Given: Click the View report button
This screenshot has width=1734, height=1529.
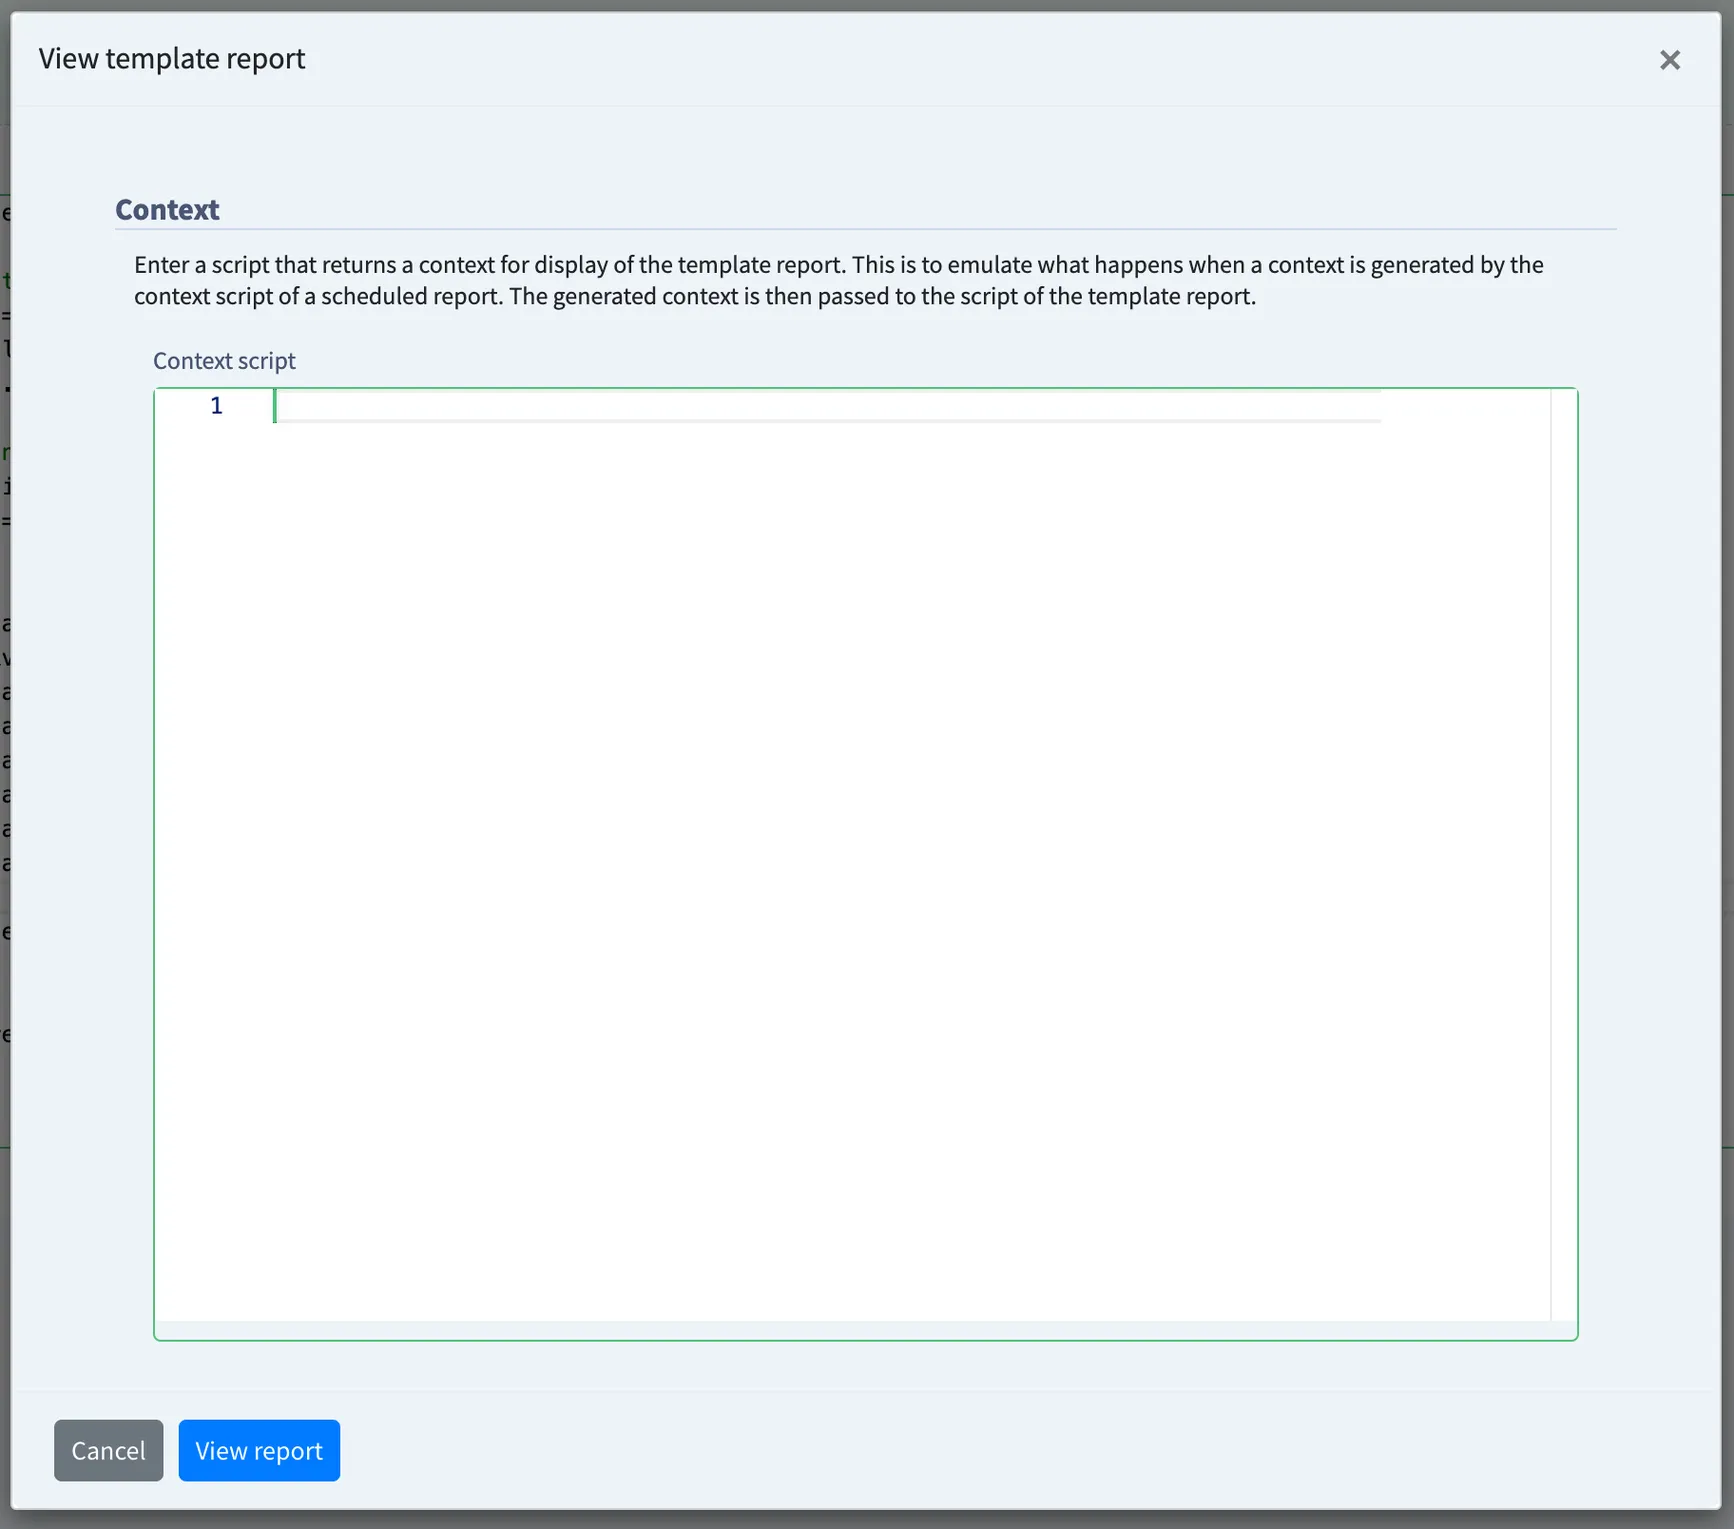Looking at the screenshot, I should click(x=259, y=1450).
